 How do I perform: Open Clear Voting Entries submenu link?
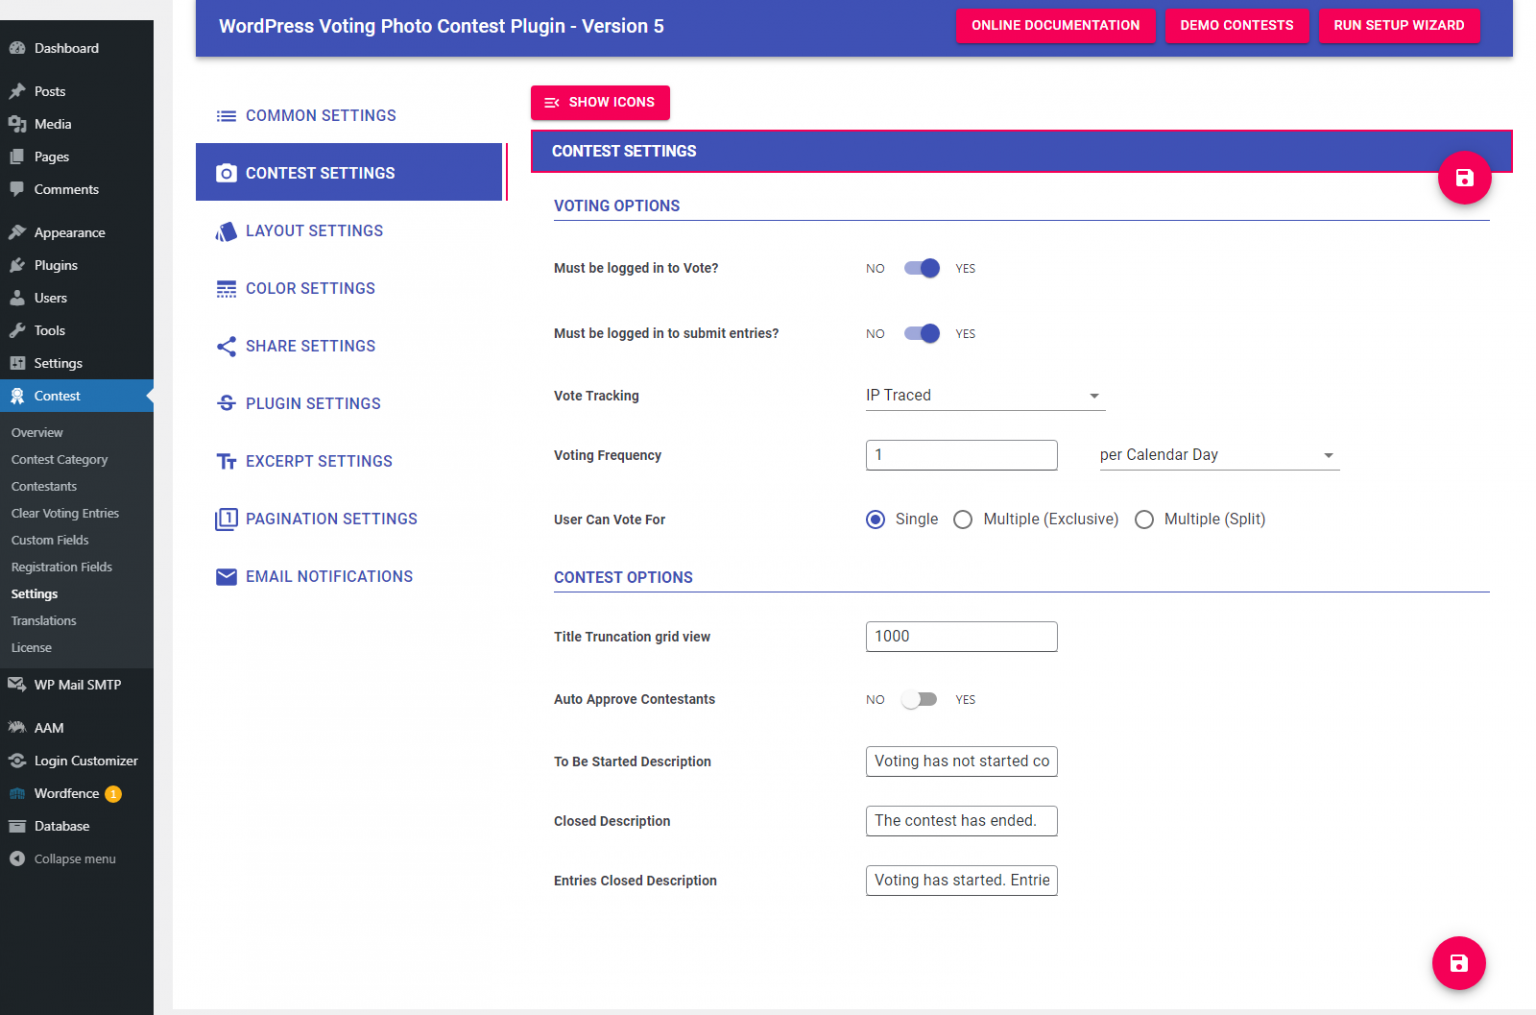coord(65,513)
